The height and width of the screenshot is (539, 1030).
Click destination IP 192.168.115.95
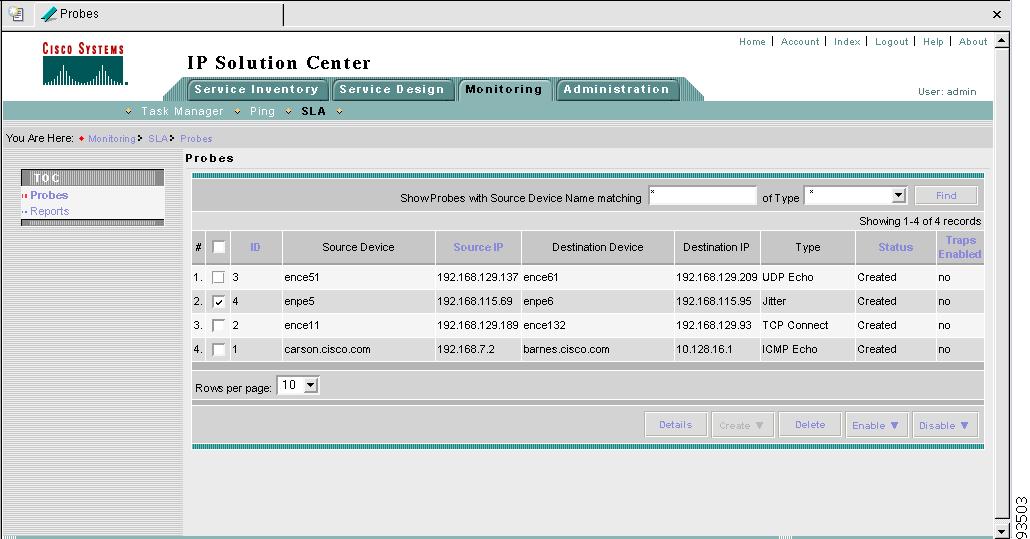[x=713, y=301]
